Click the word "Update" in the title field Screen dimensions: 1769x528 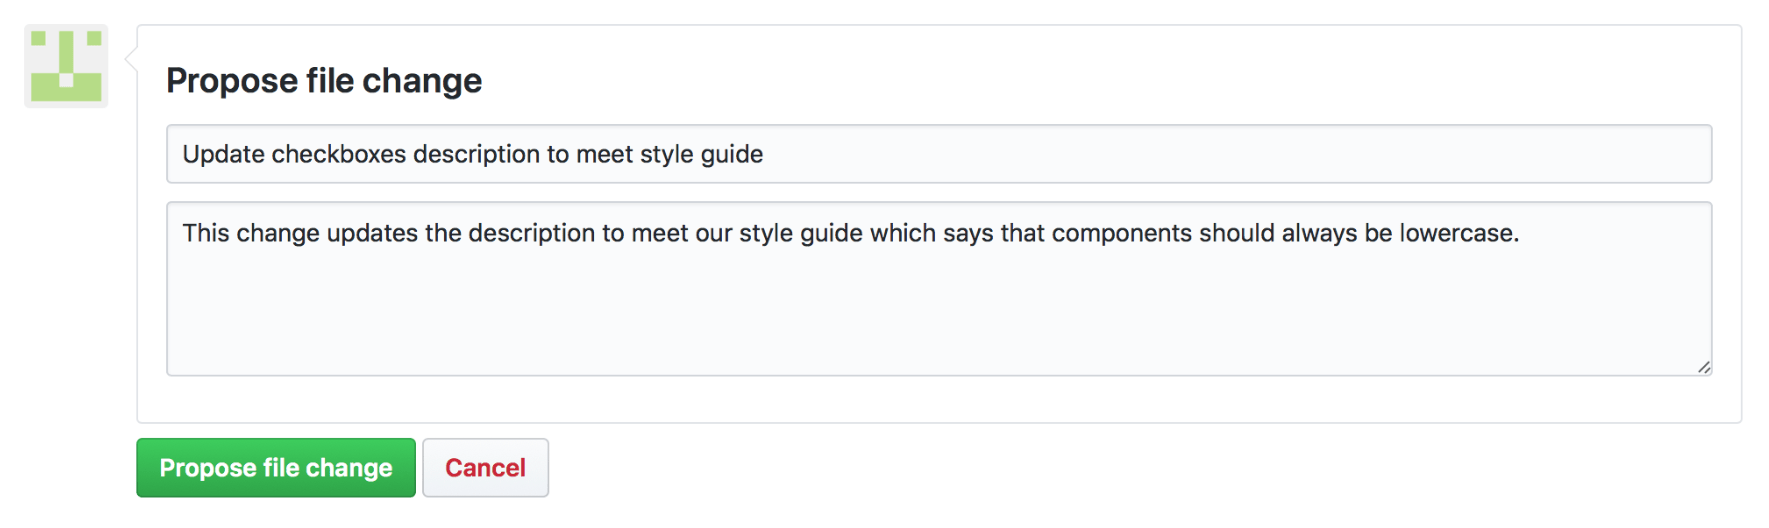click(x=223, y=154)
